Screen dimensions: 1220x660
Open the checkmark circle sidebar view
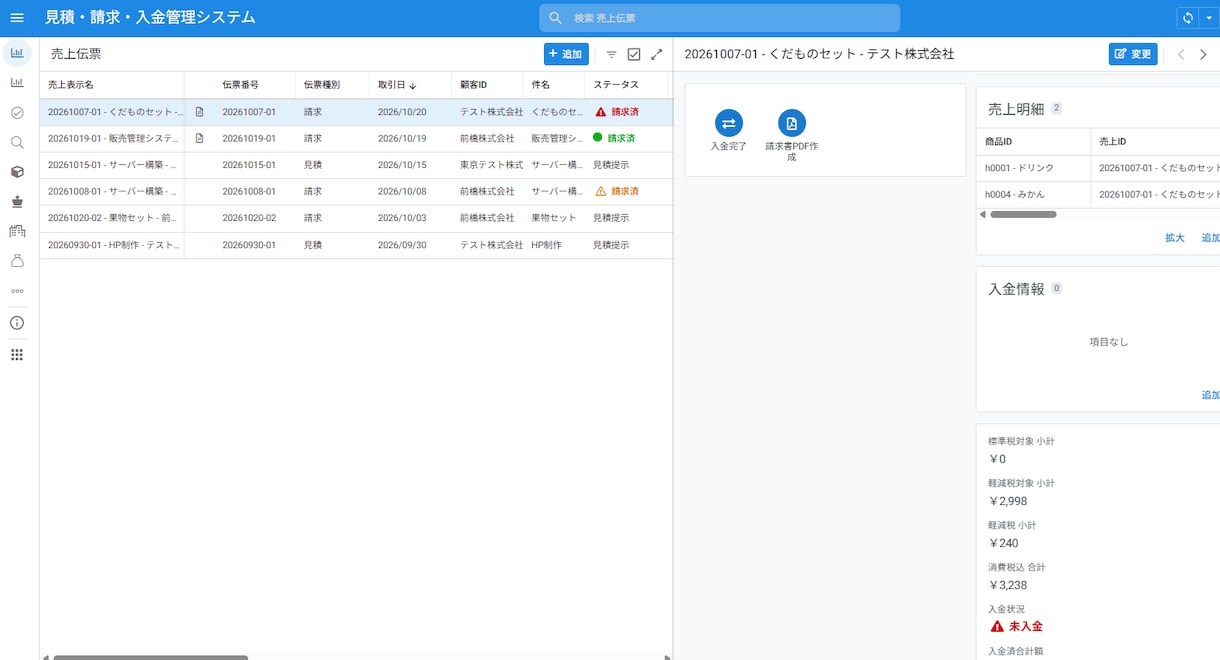(x=17, y=113)
